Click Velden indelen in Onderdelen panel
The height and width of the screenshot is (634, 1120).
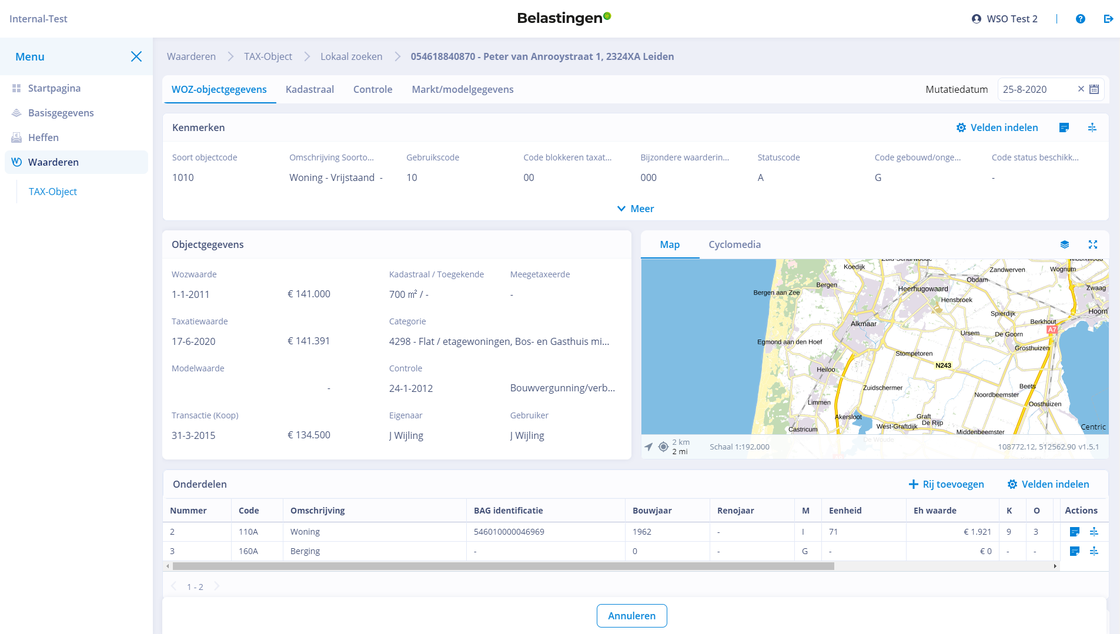click(x=1048, y=484)
